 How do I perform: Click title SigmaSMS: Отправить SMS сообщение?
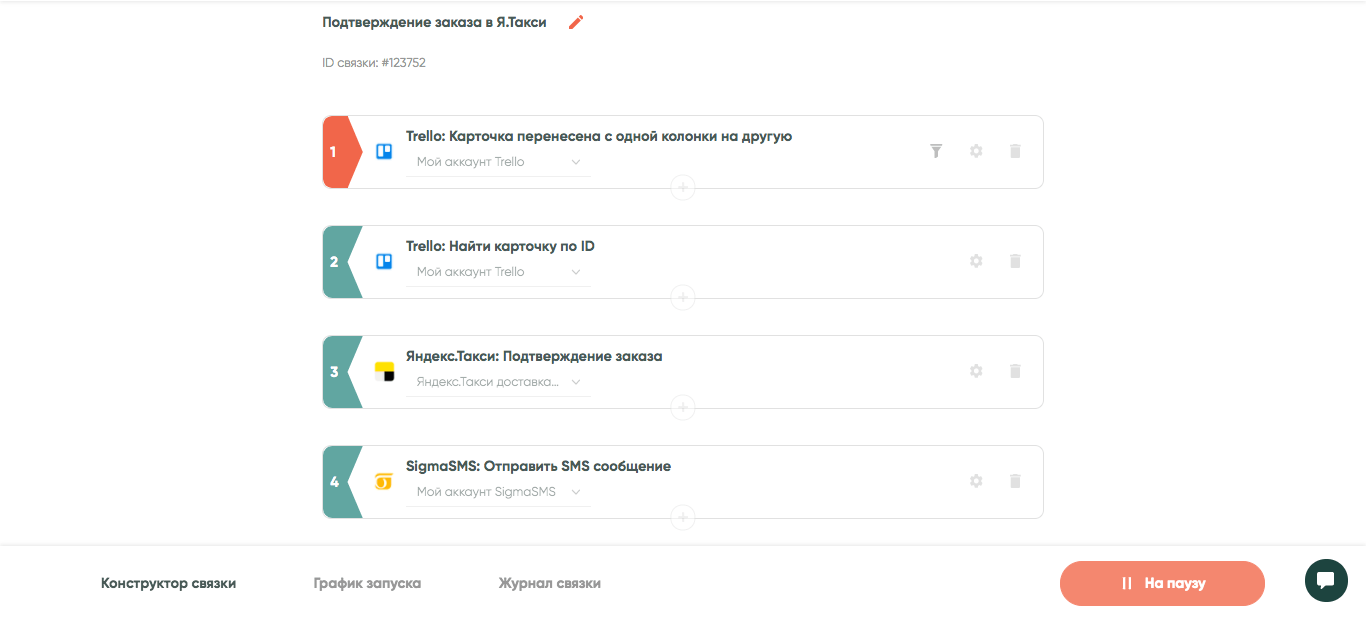(538, 466)
